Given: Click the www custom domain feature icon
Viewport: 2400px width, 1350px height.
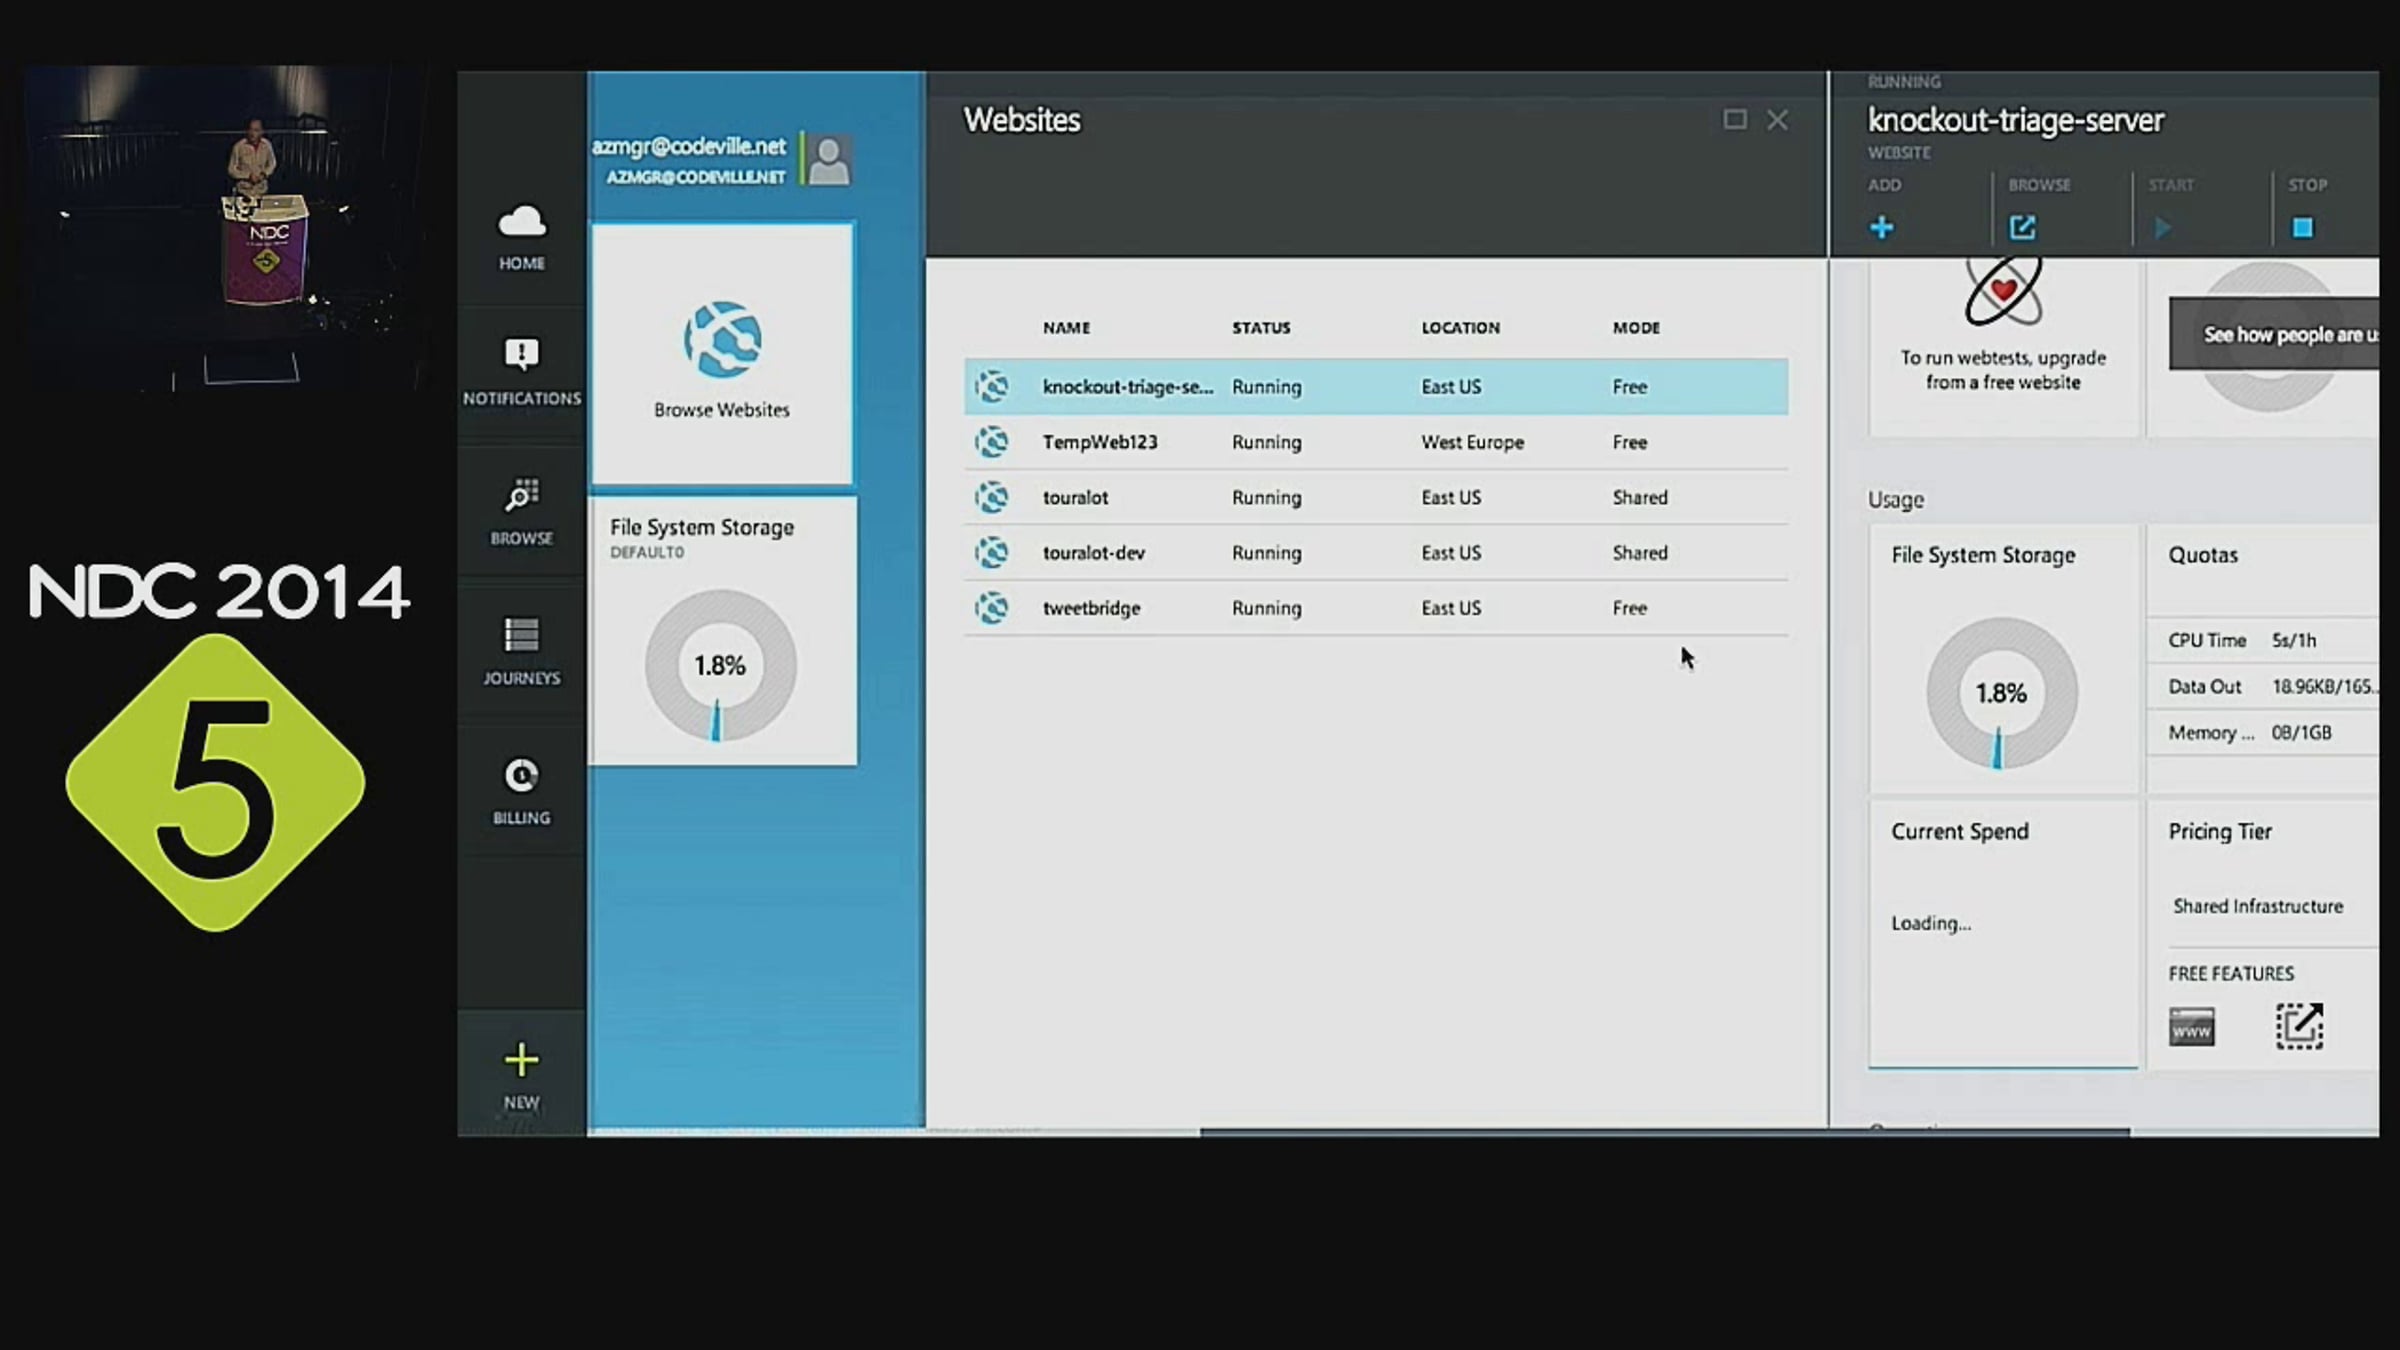Looking at the screenshot, I should 2192,1027.
